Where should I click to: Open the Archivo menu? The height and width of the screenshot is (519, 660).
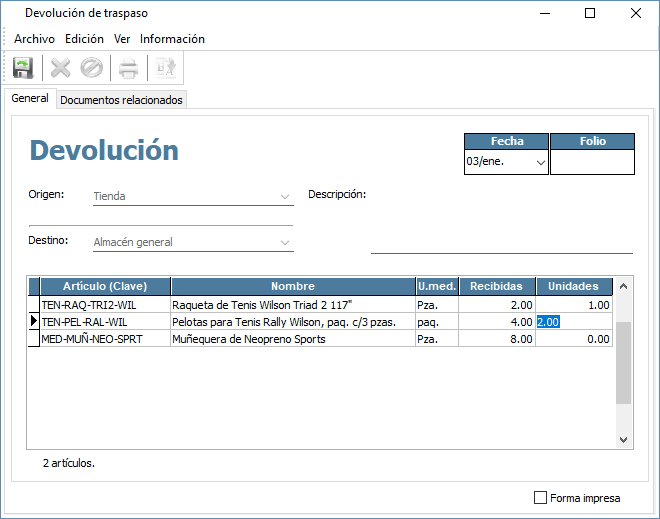click(34, 39)
